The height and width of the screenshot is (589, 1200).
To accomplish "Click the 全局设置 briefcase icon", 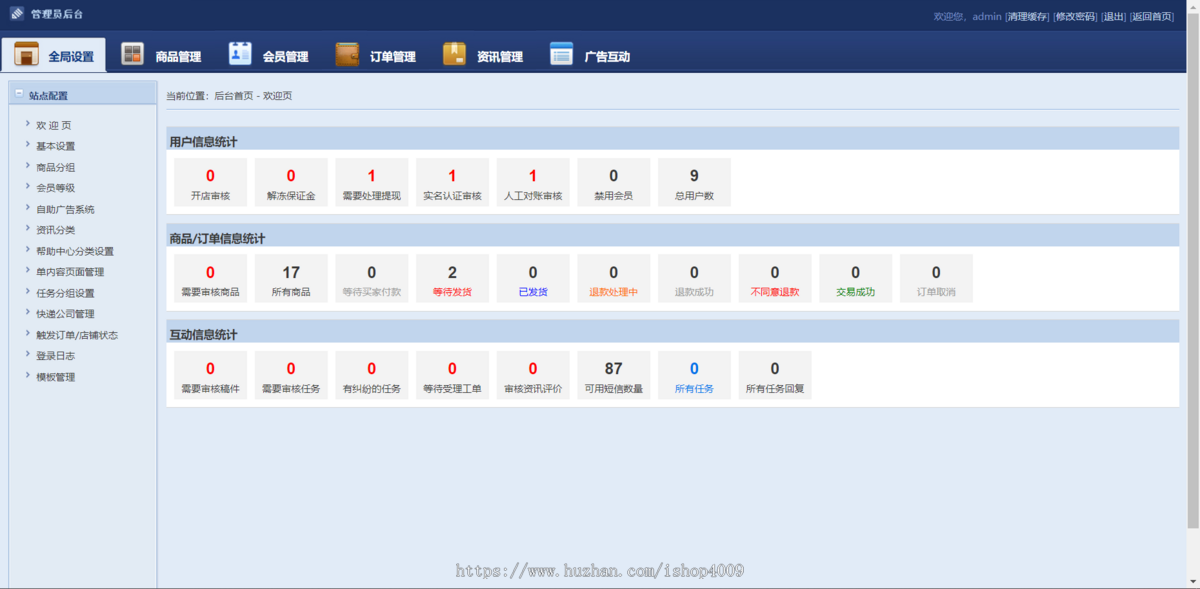I will [26, 55].
